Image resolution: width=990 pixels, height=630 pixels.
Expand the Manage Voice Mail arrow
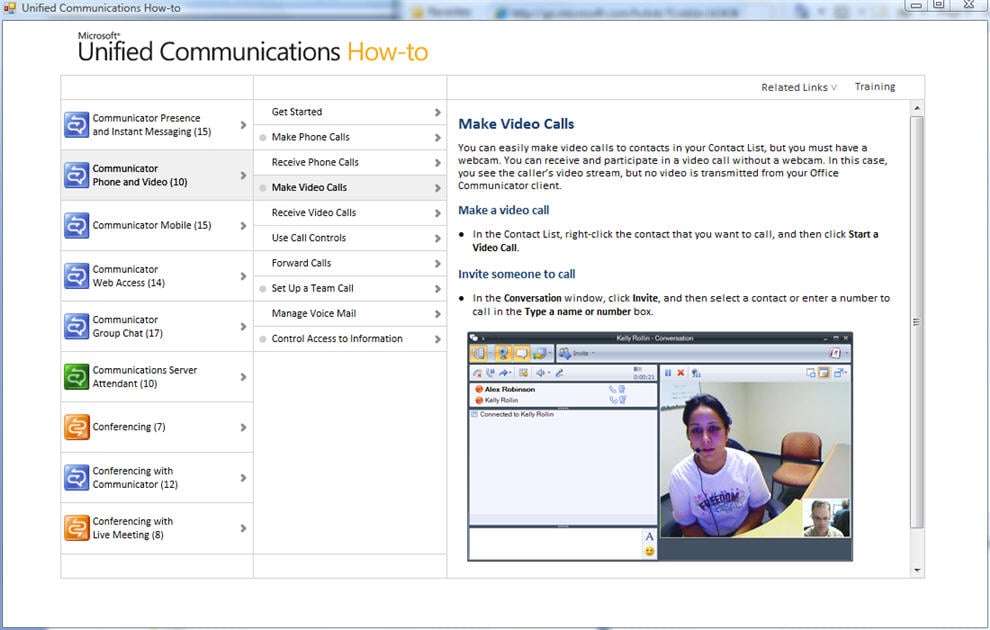point(437,314)
